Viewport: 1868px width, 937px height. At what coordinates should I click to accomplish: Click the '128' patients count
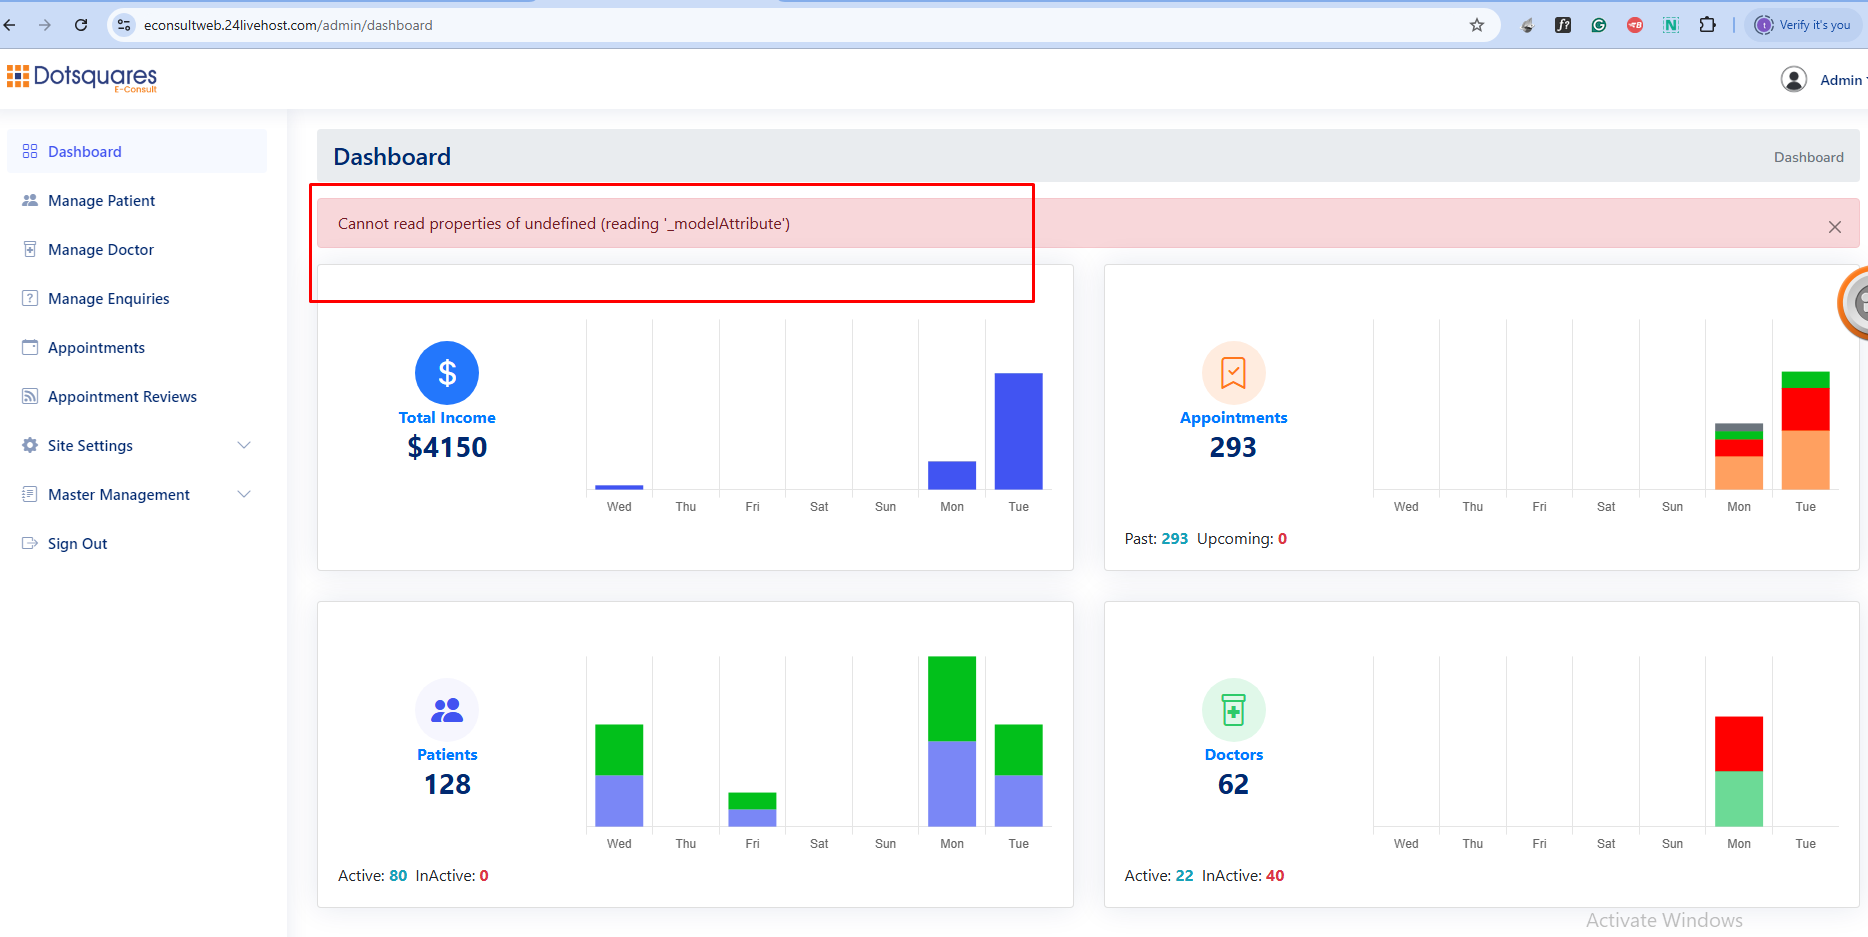tap(447, 784)
